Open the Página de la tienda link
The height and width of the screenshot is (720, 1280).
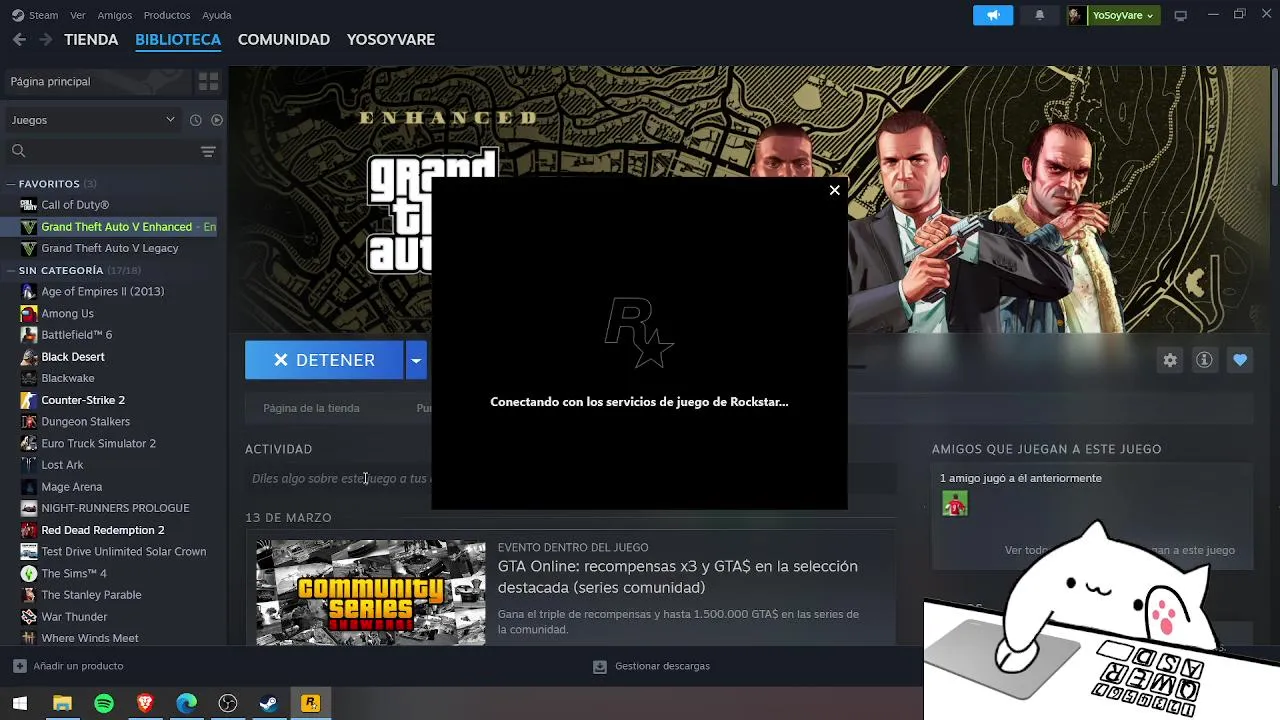click(311, 408)
